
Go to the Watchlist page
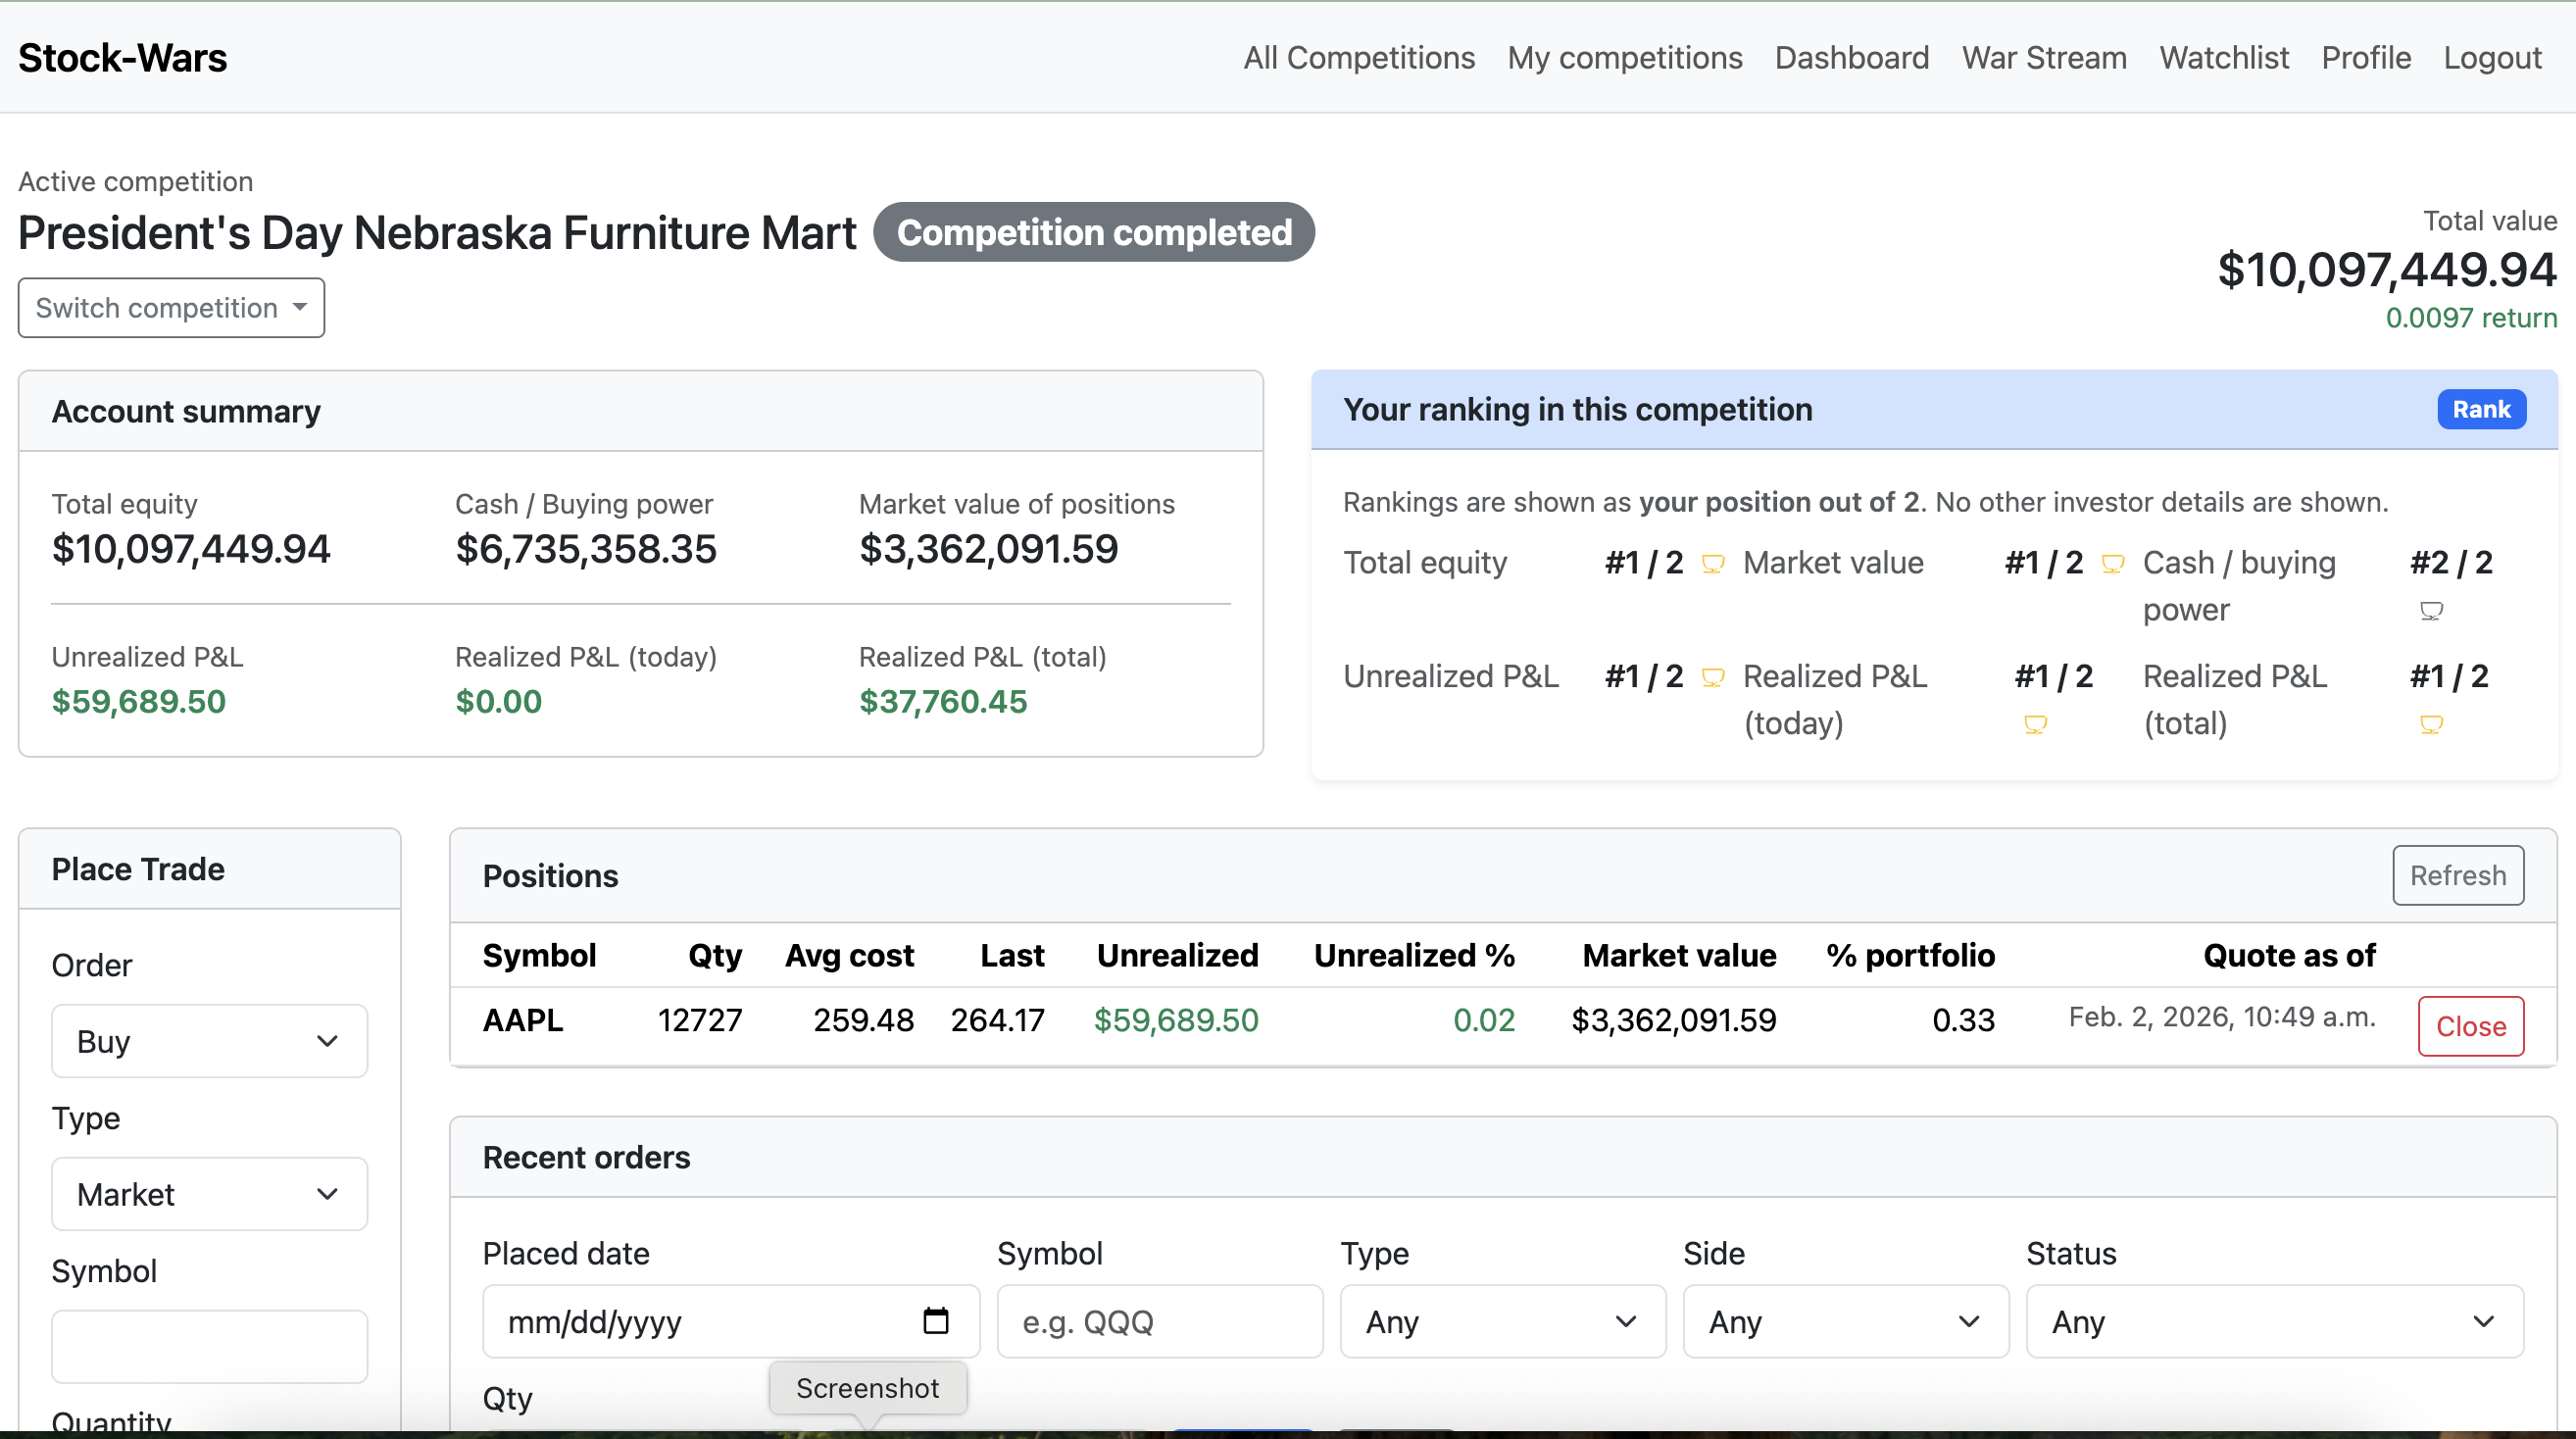tap(2224, 57)
